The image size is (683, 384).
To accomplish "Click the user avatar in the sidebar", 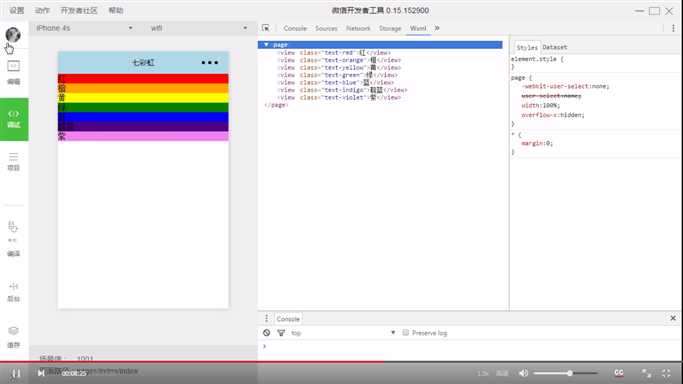I will [13, 35].
